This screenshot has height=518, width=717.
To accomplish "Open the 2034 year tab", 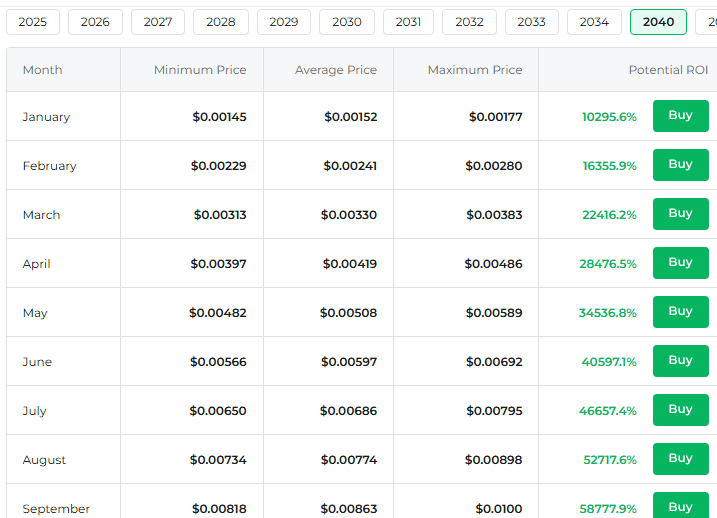I will [594, 22].
